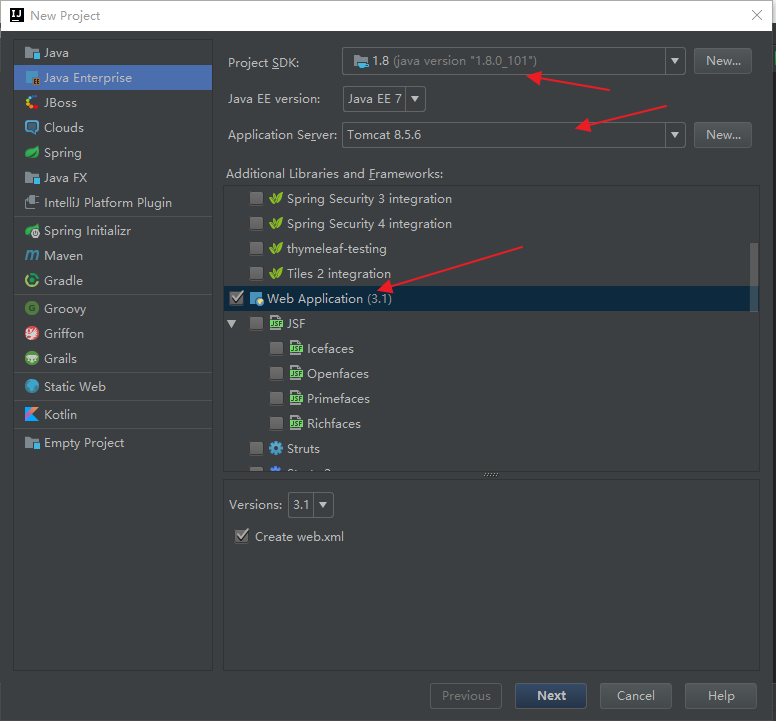
Task: Select the Java project type icon
Action: [32, 53]
